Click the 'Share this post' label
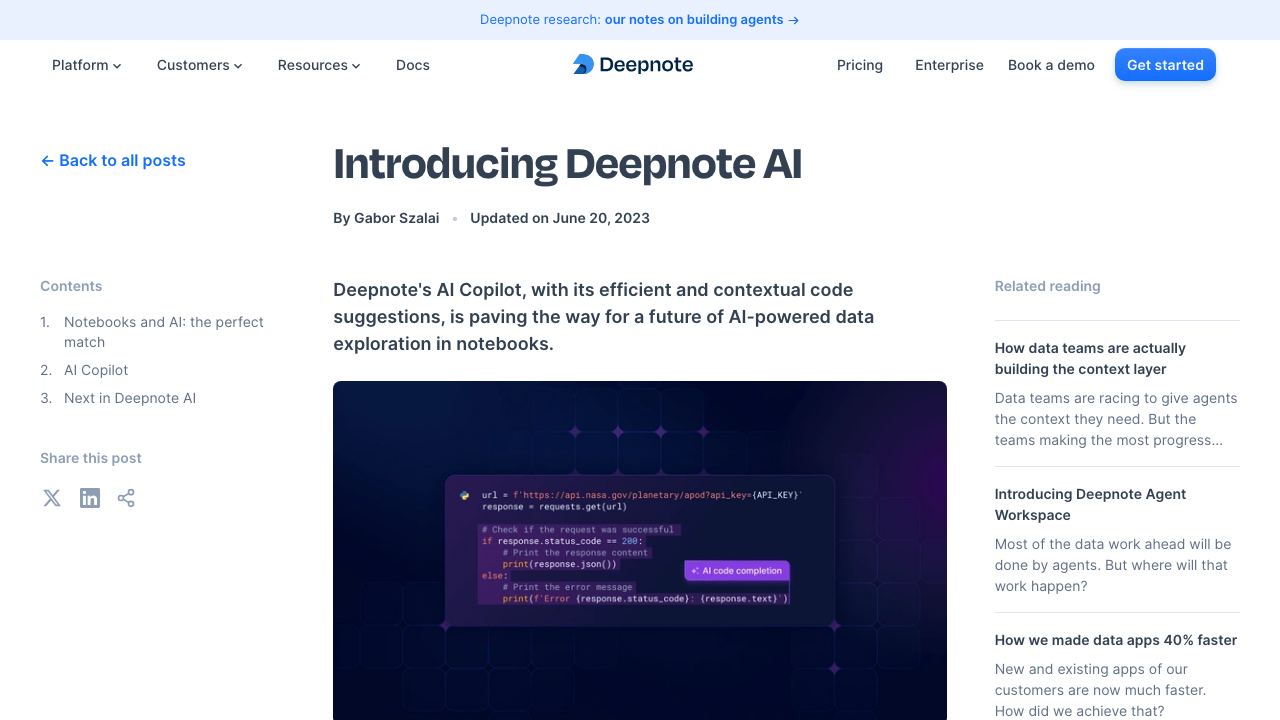The height and width of the screenshot is (720, 1280). [91, 458]
